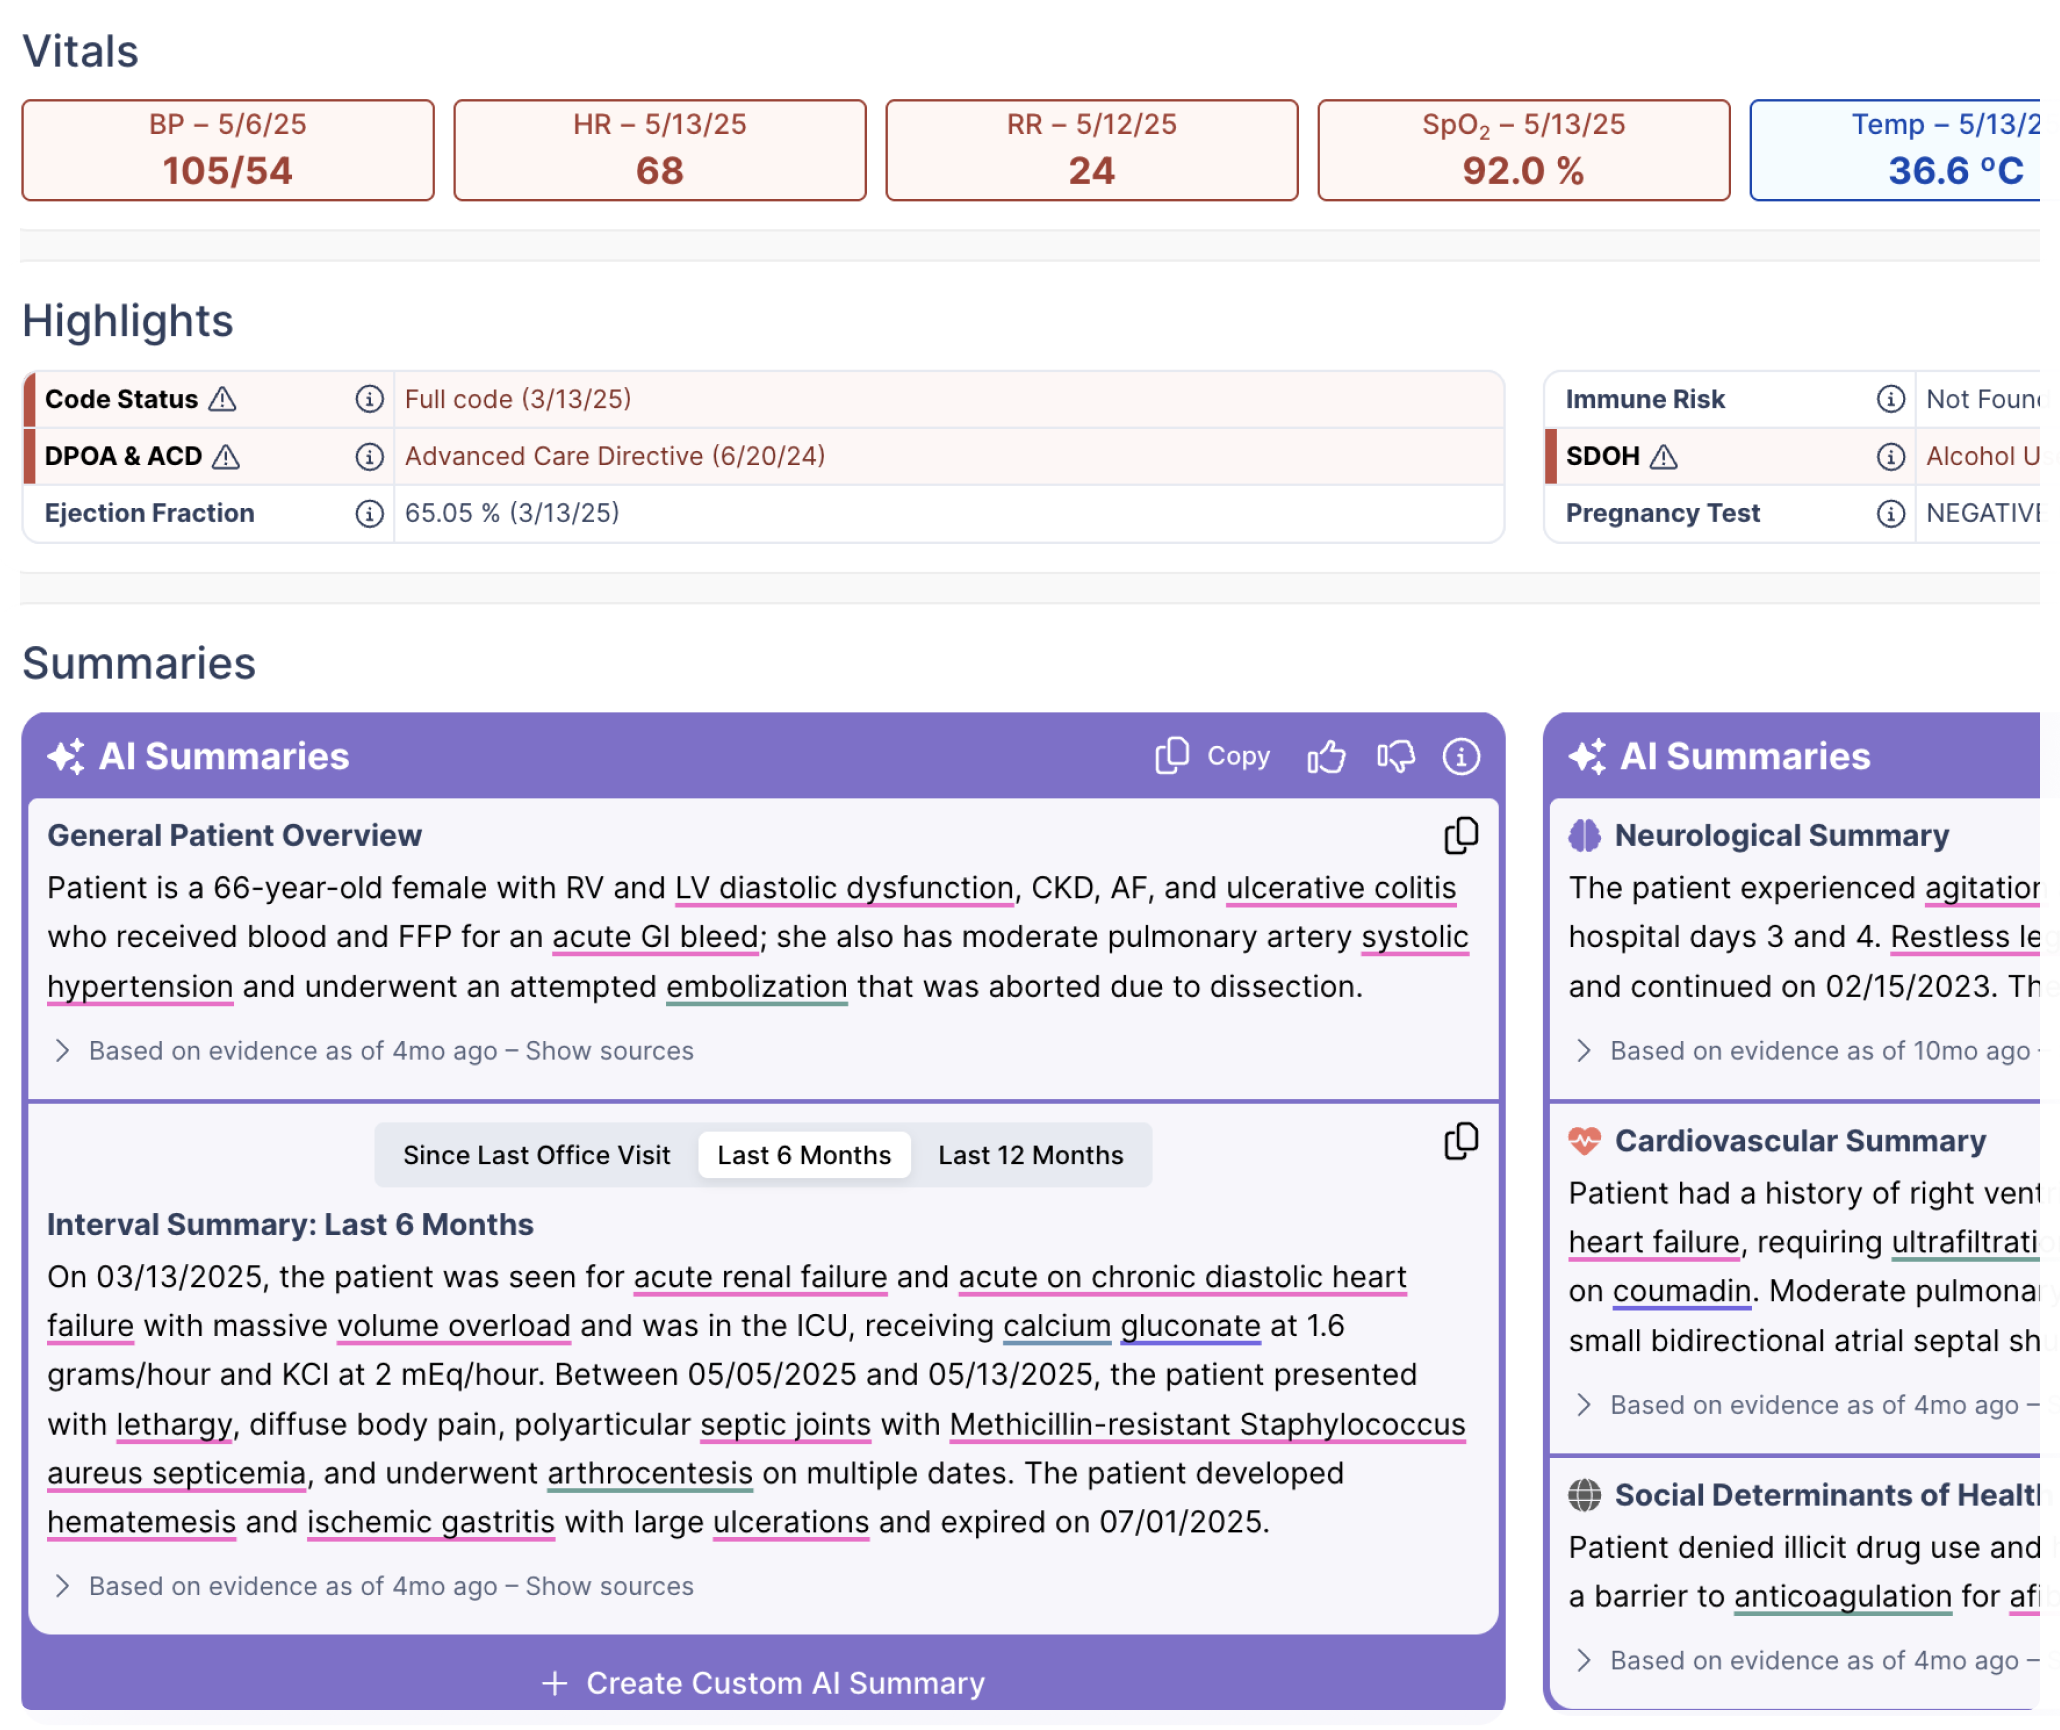Screen dimensions: 2060x1730
Task: Click the General Patient Overview heading
Action: click(234, 835)
